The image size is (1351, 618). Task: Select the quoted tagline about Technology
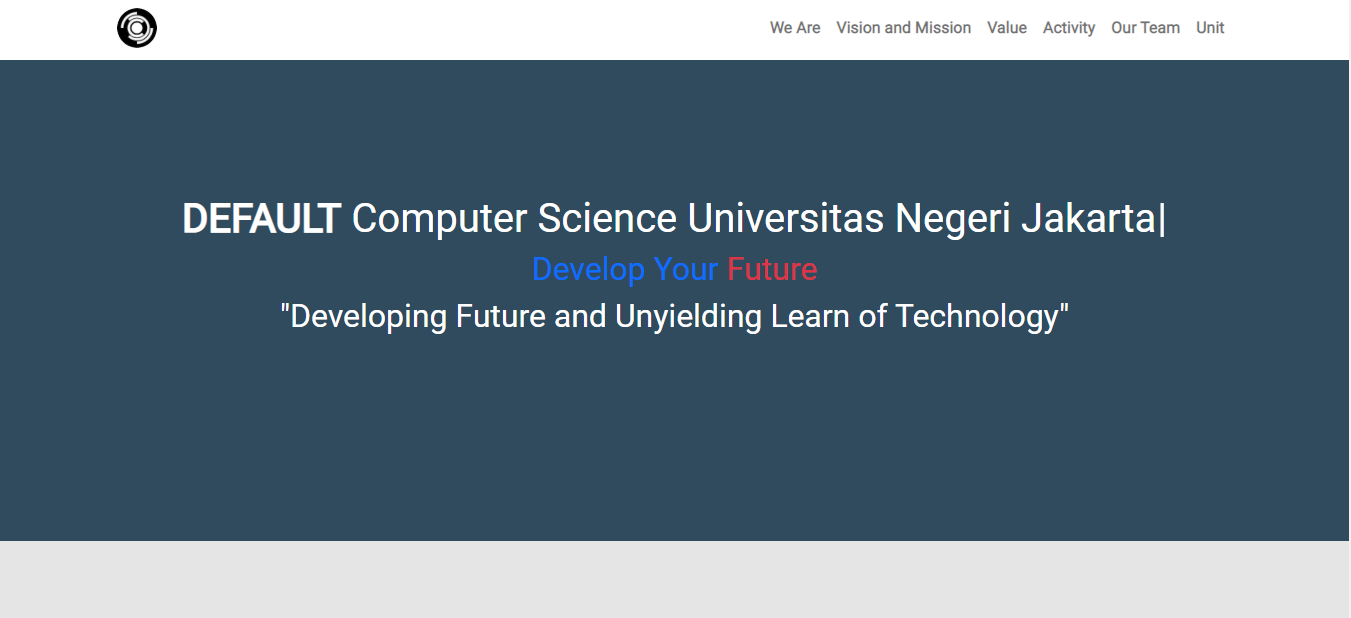click(676, 316)
